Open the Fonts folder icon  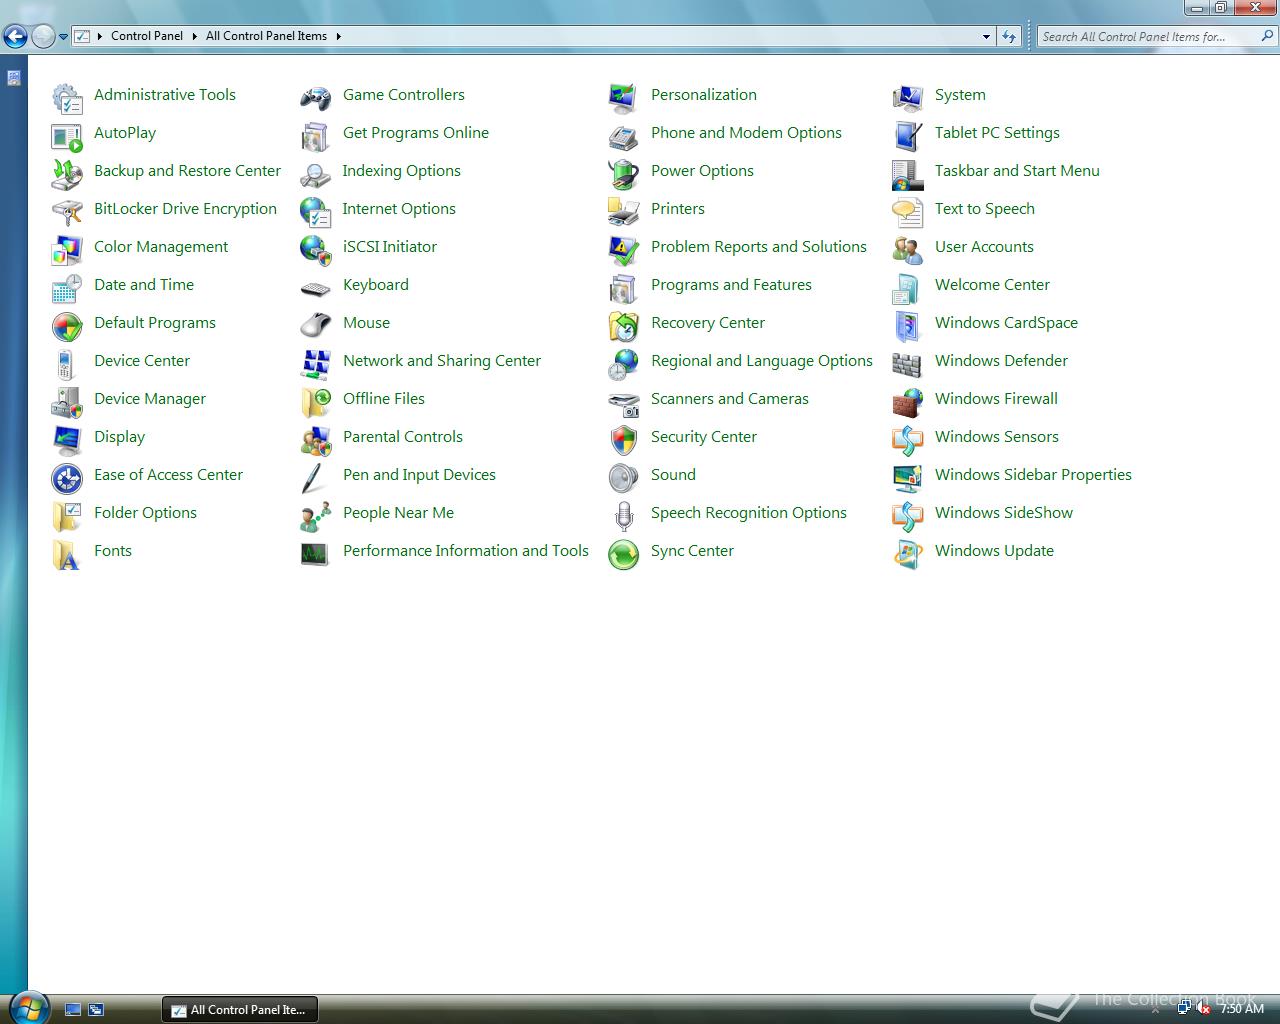coord(67,554)
